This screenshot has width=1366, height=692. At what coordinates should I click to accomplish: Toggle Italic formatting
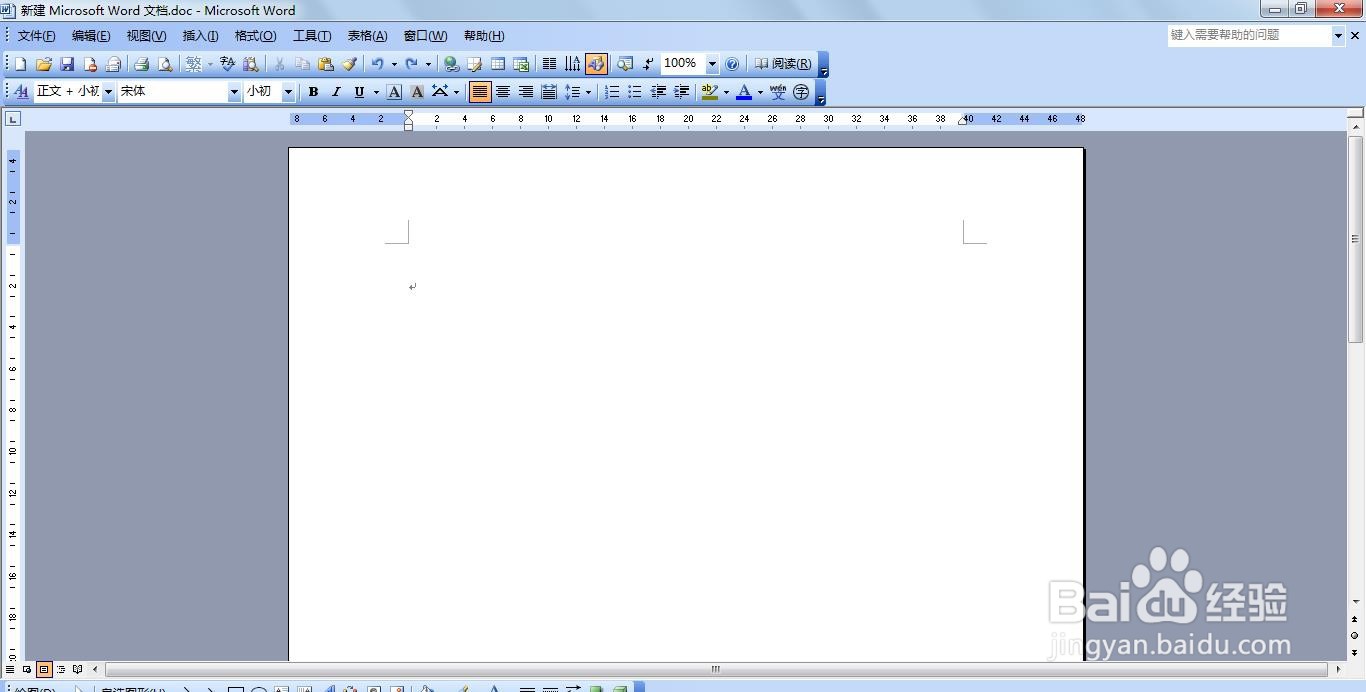pos(336,92)
